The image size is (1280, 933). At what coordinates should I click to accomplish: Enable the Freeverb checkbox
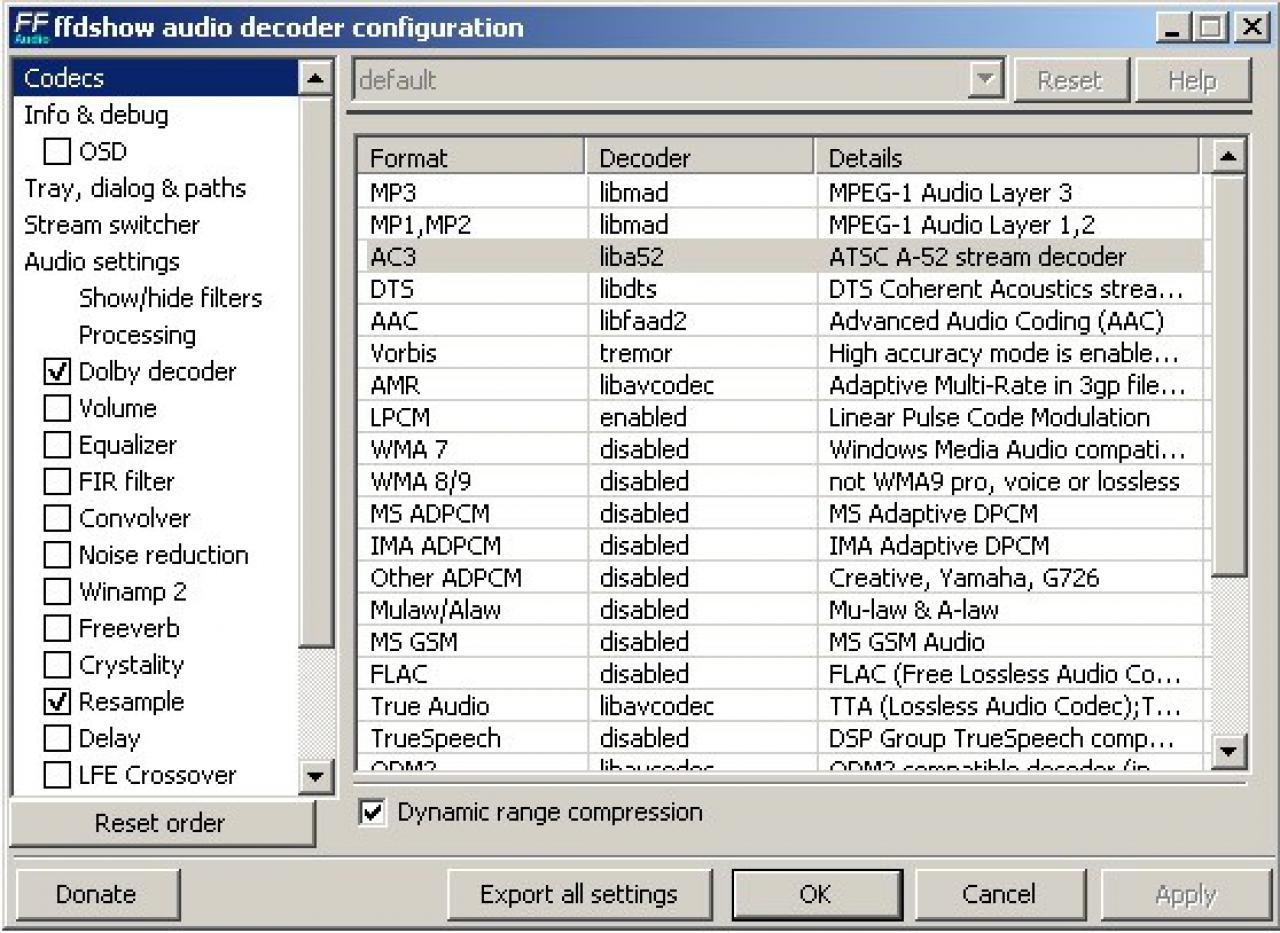(x=58, y=628)
